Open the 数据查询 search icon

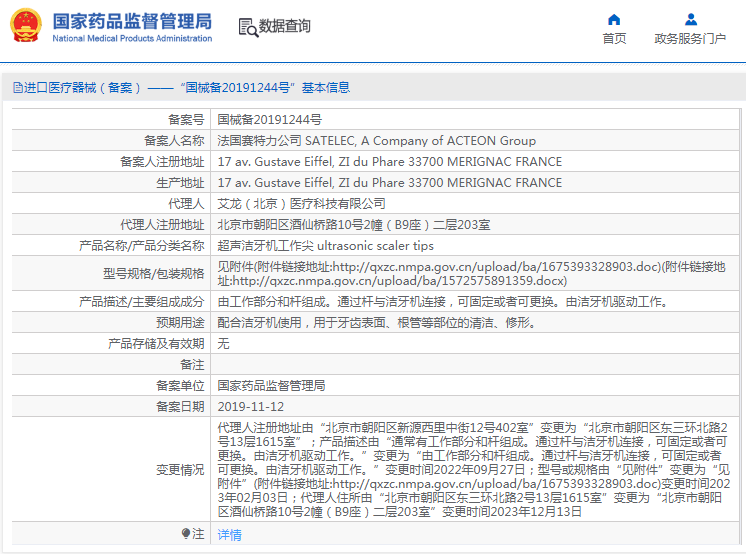[x=248, y=27]
